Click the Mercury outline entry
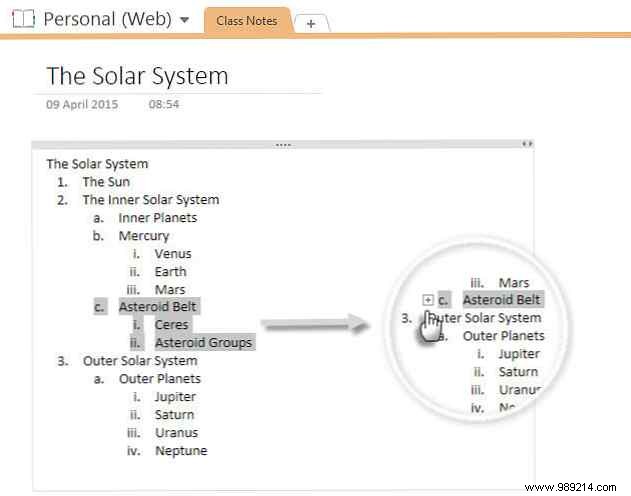 (x=144, y=236)
